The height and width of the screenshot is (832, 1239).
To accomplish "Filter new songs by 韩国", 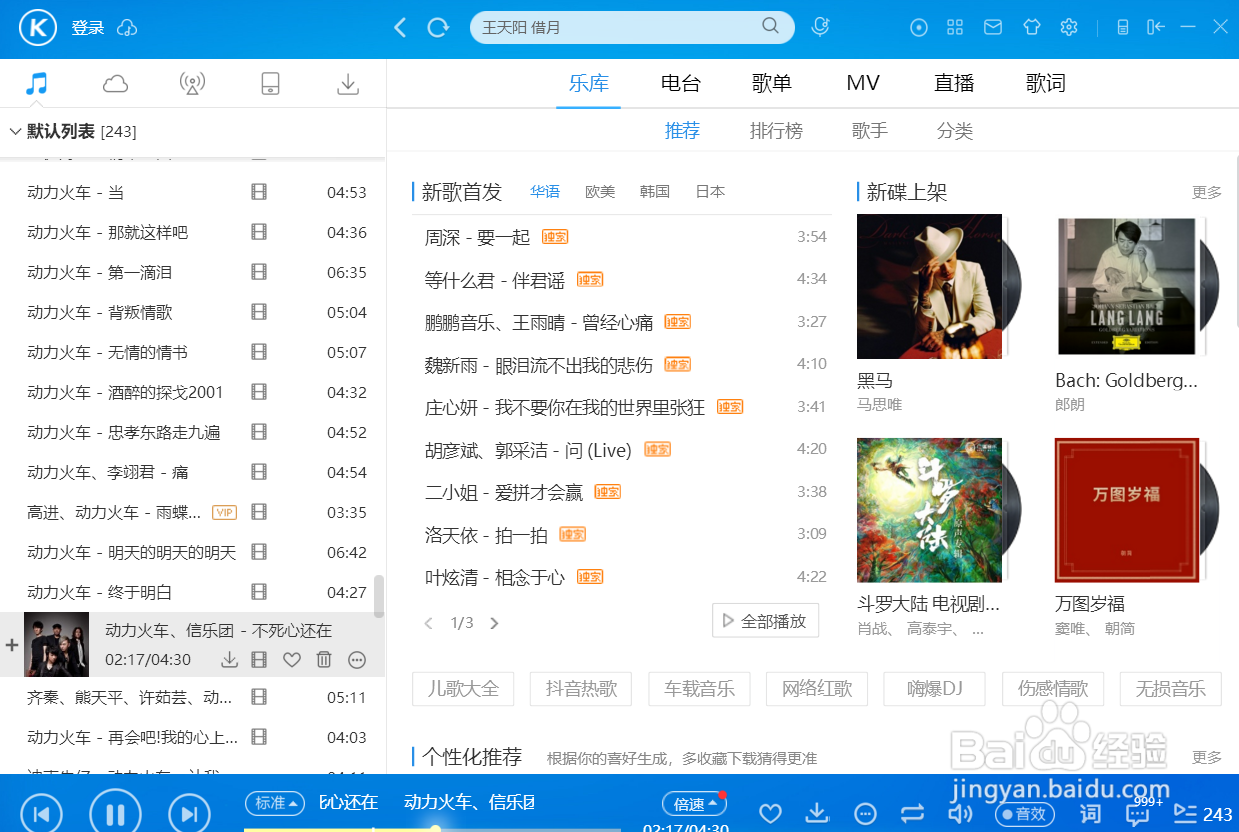I will tap(655, 192).
